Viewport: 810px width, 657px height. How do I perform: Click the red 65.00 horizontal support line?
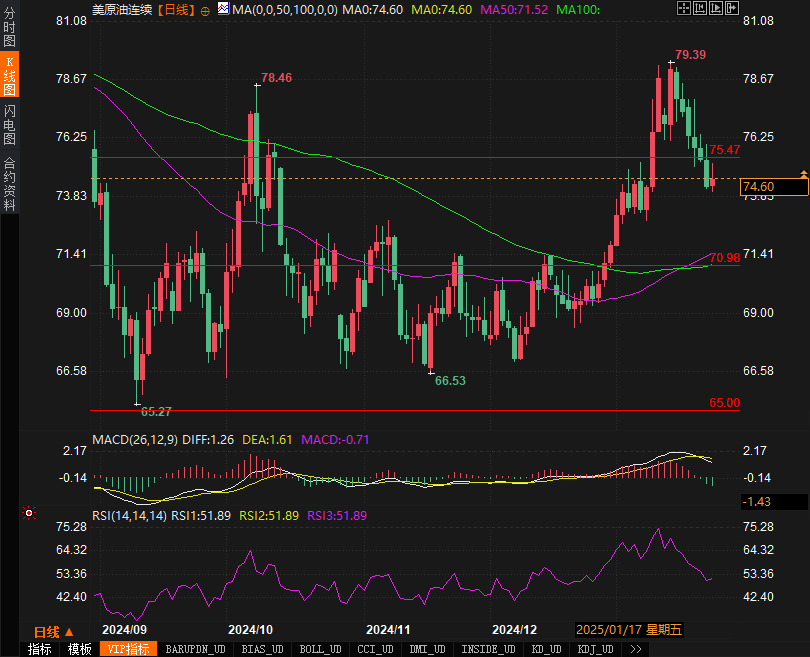400,410
